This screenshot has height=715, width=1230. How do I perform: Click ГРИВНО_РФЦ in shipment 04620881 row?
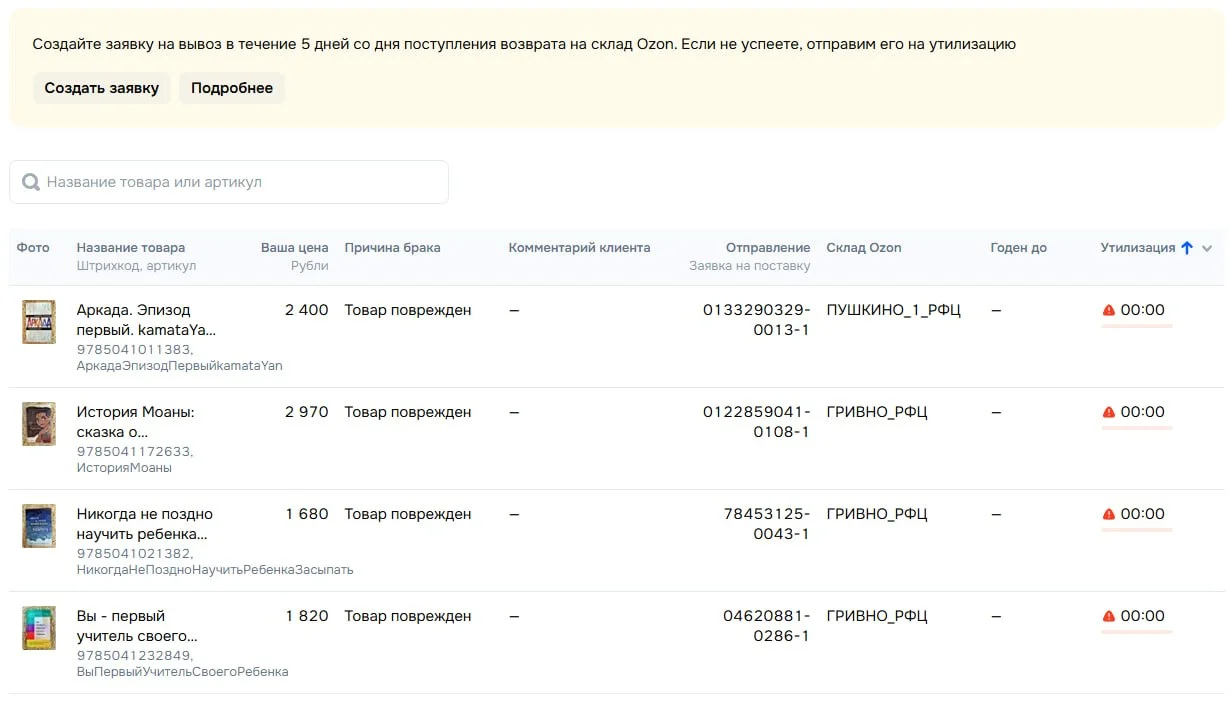(877, 616)
